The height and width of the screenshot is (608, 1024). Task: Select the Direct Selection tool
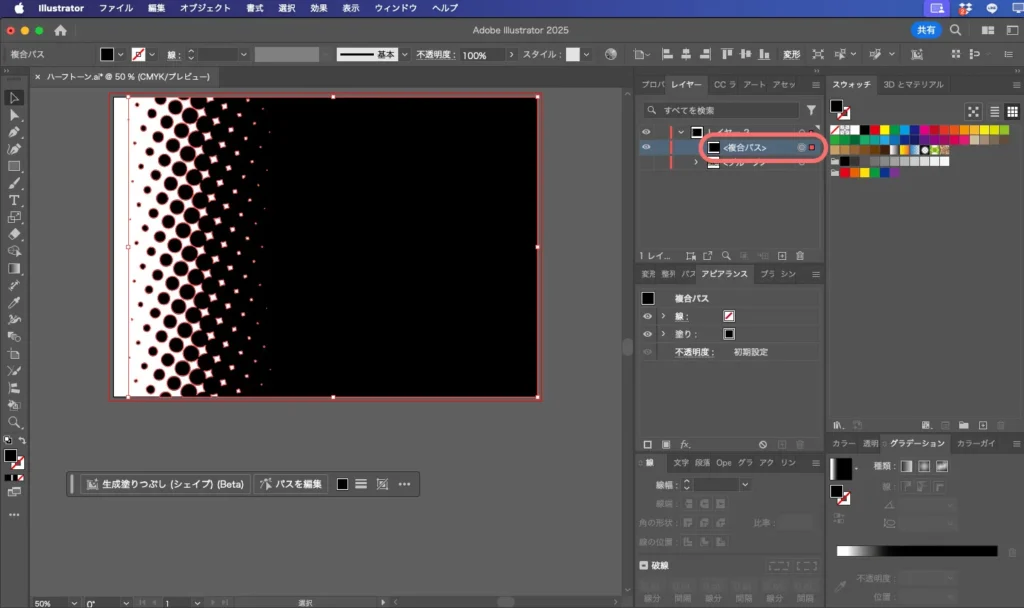(14, 115)
